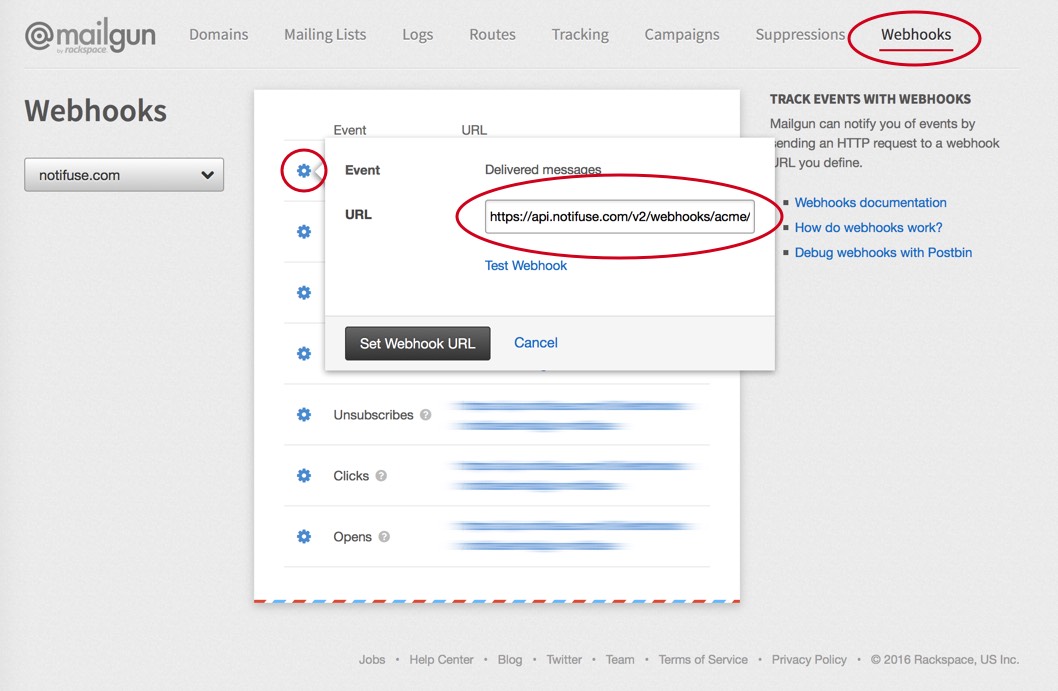
Task: Click Set Webhook URL button
Action: 418,343
